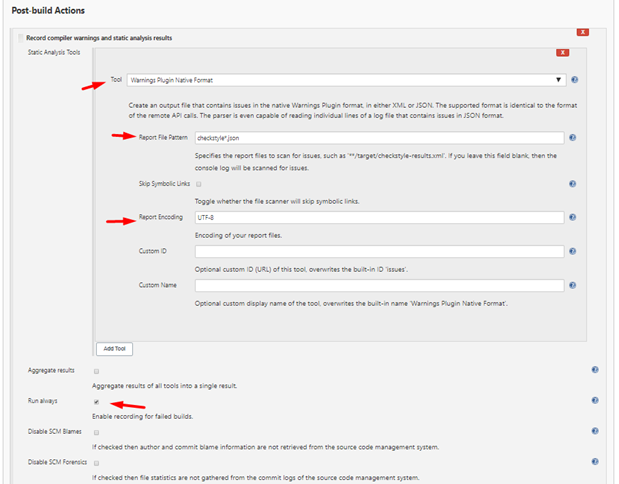619x484 pixels.
Task: Edit the Report File Pattern field
Action: point(379,138)
